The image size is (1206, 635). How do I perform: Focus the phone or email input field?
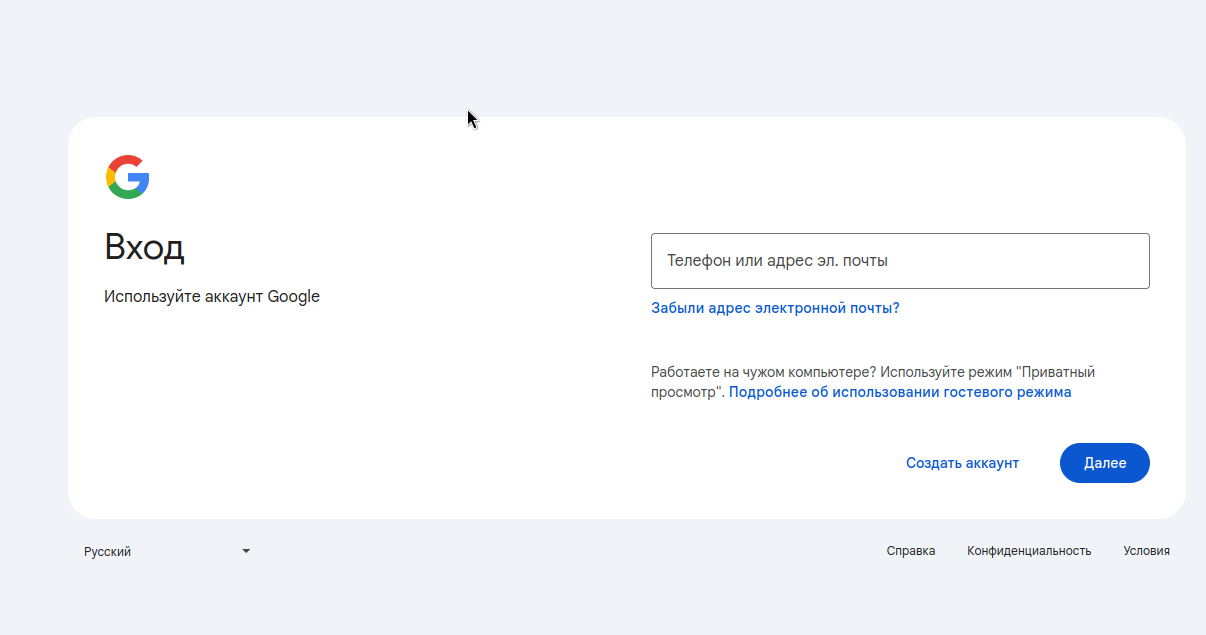click(x=900, y=261)
